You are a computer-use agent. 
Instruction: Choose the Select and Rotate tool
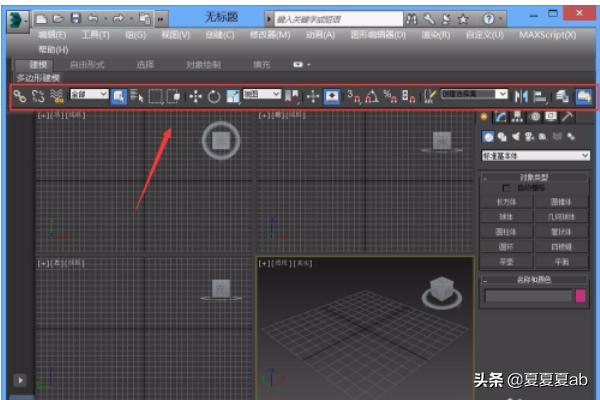click(214, 96)
